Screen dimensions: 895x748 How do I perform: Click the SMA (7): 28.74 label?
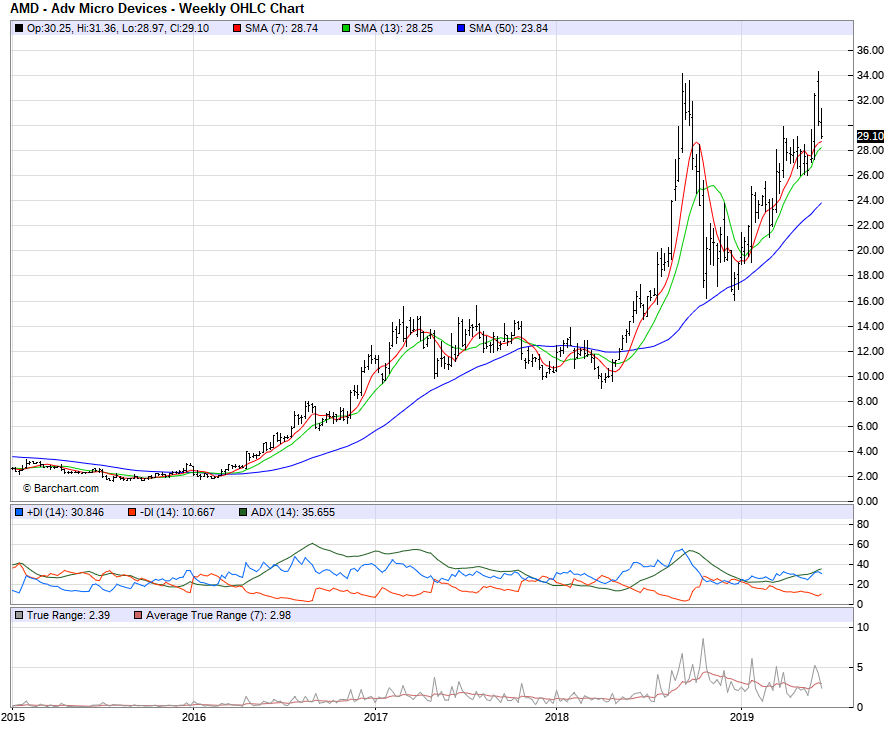[281, 28]
